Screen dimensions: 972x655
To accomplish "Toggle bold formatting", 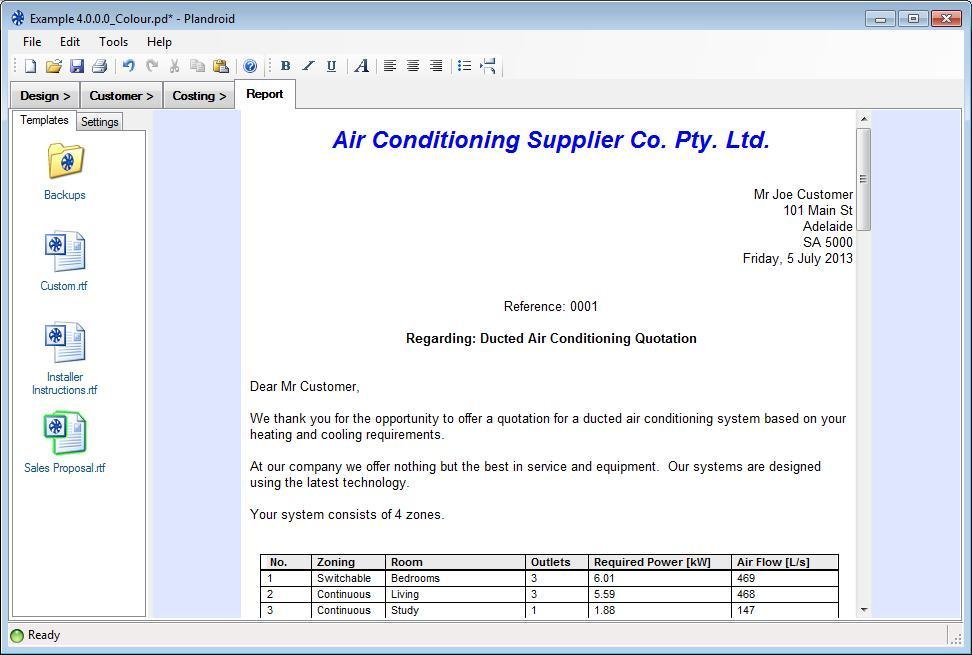I will click(x=285, y=66).
